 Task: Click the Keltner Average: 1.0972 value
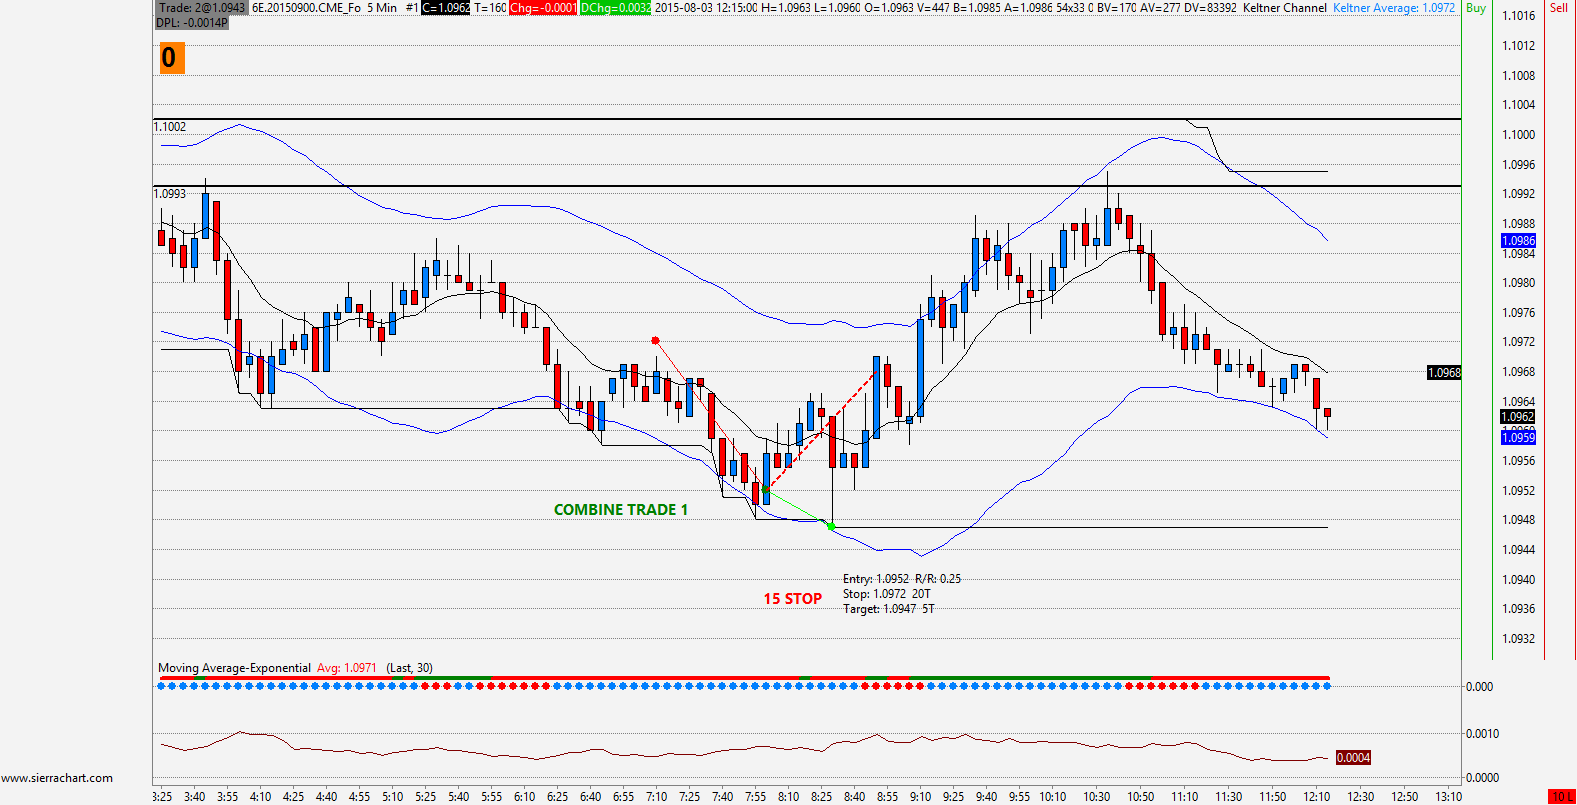coord(1394,8)
